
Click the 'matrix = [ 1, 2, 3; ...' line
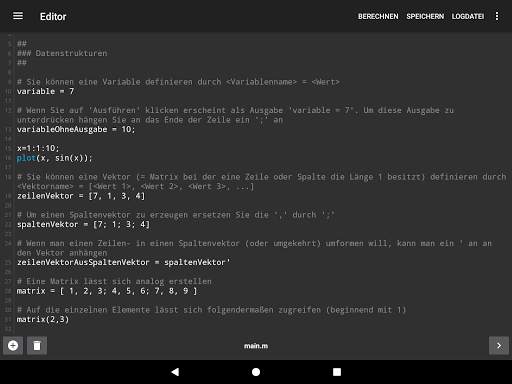pos(107,291)
